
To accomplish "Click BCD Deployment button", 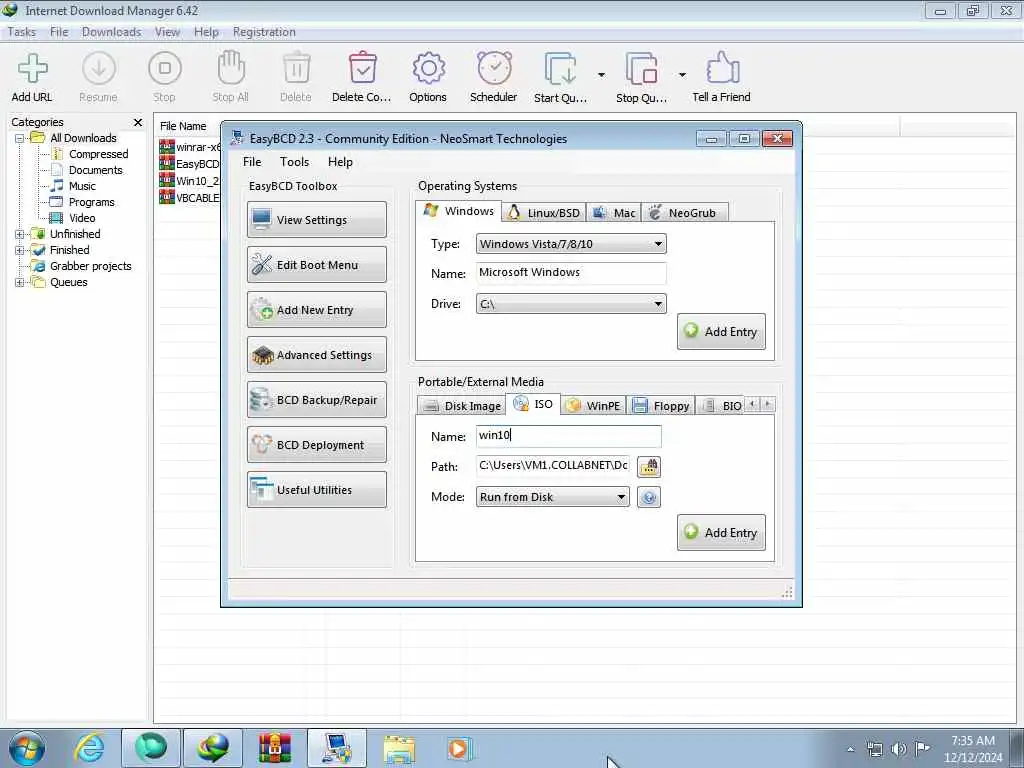I will click(317, 445).
